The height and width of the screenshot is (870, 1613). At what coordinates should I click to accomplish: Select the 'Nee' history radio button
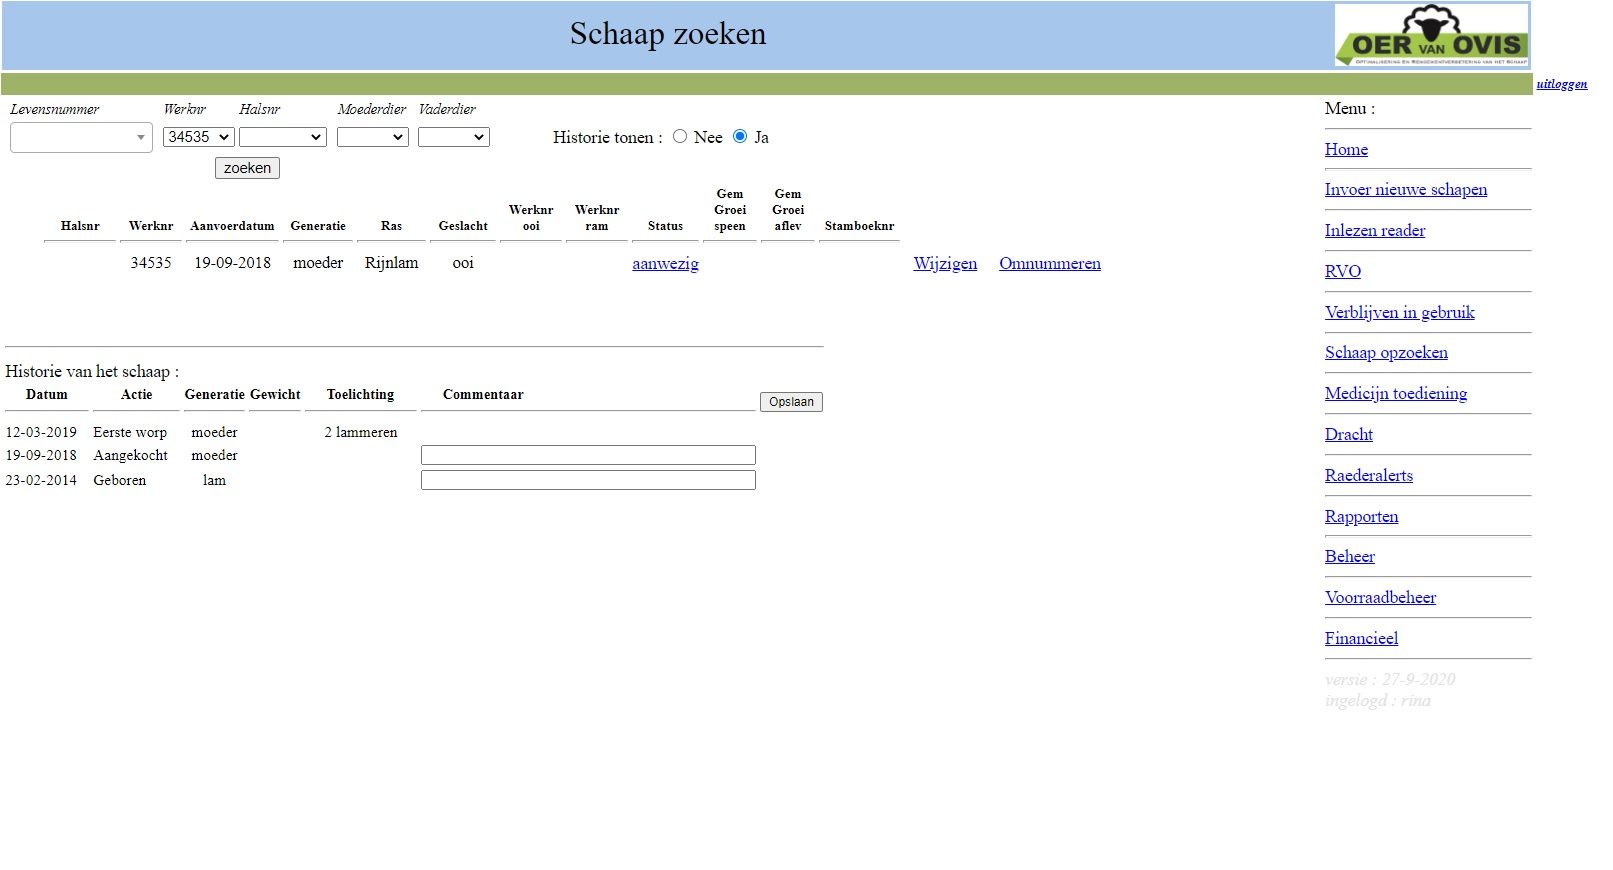coord(680,137)
